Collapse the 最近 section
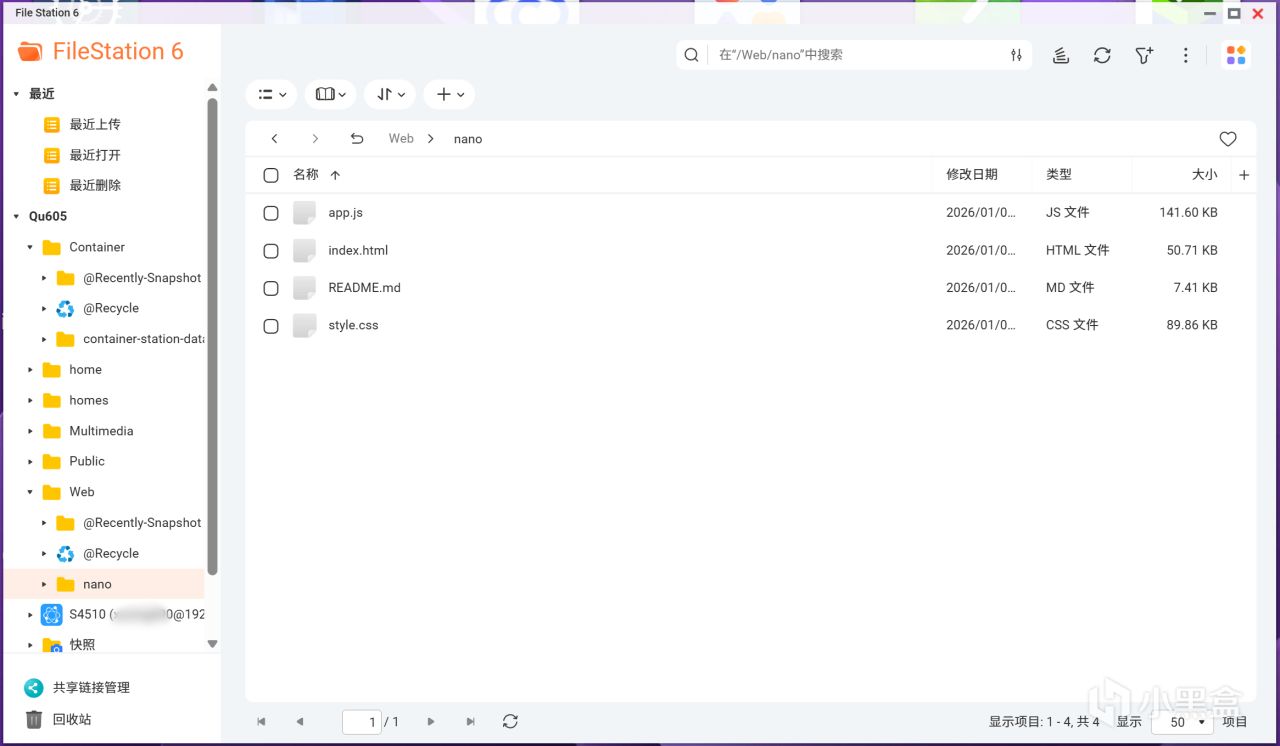 (x=16, y=94)
